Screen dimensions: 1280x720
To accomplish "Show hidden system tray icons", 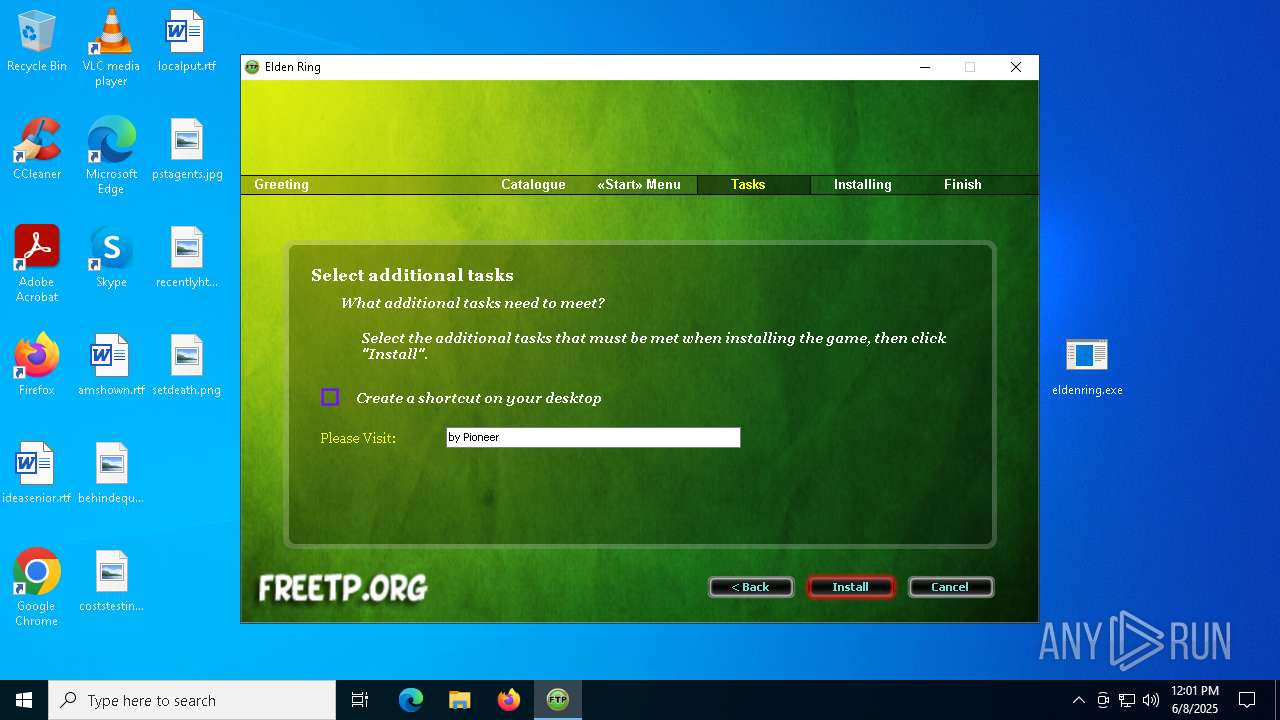I will (x=1078, y=700).
